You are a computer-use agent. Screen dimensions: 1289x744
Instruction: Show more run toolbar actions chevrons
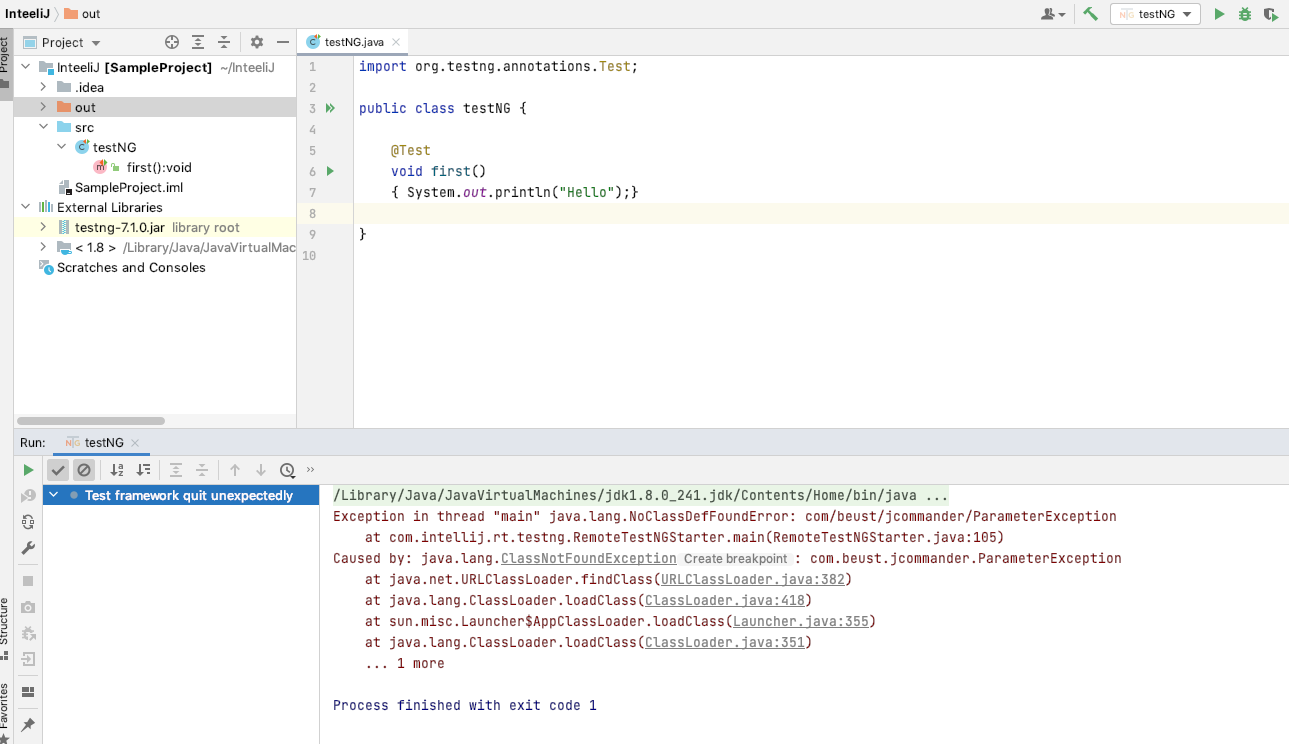click(x=310, y=470)
